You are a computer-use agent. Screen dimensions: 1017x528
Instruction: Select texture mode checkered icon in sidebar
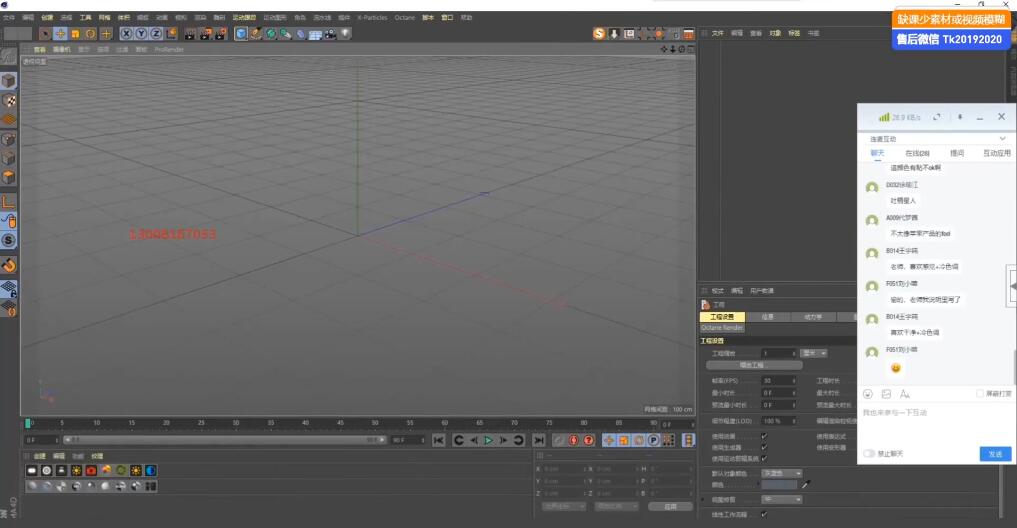[8, 101]
